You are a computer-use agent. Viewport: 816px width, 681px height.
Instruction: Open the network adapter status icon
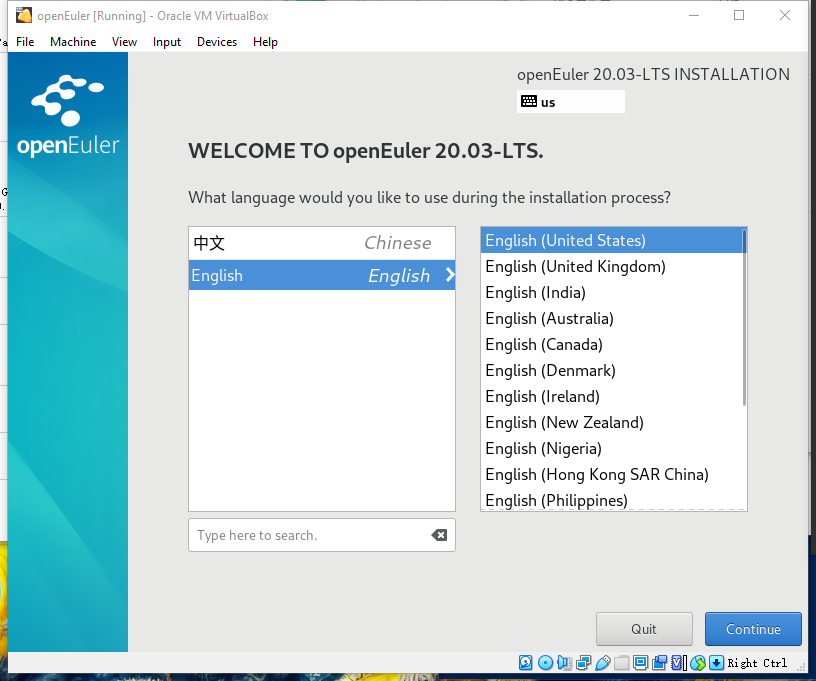click(583, 662)
